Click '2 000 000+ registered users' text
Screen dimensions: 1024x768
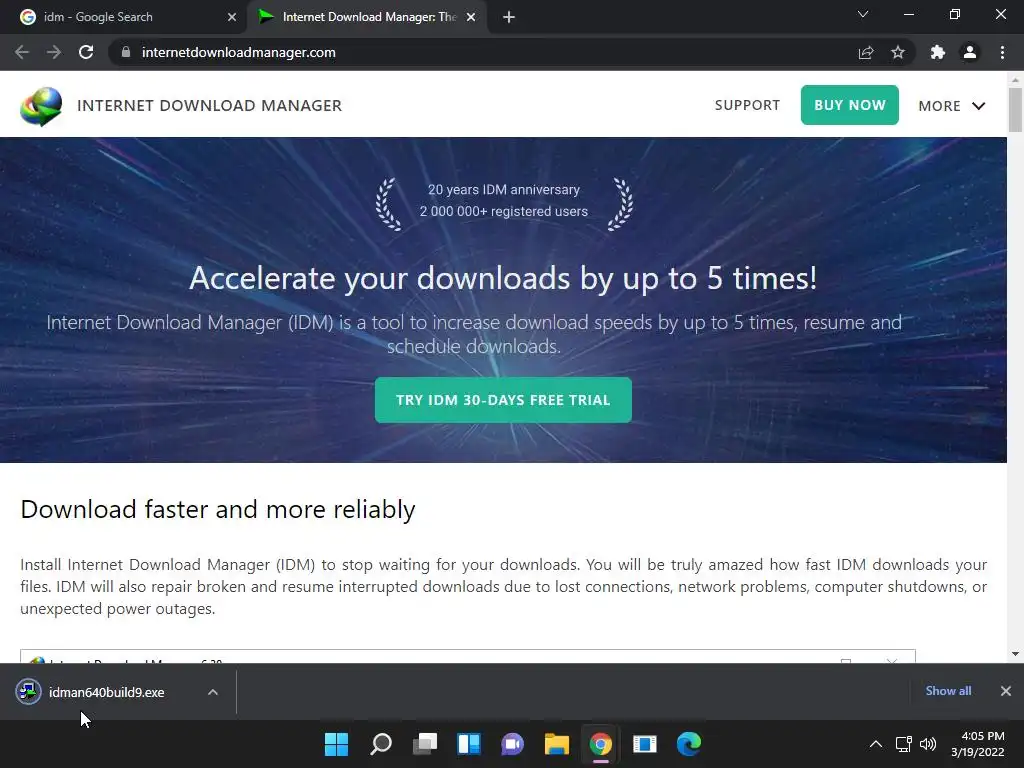[504, 212]
